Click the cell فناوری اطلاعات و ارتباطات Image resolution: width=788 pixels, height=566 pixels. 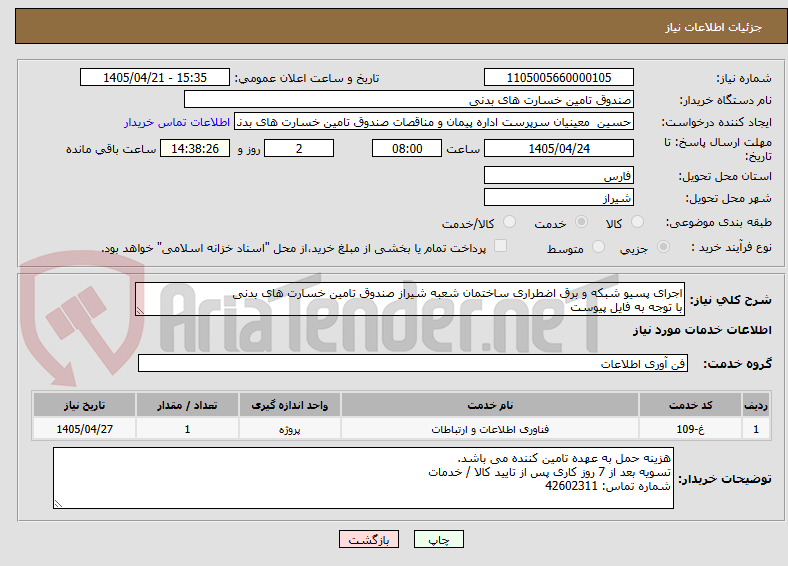(x=490, y=429)
